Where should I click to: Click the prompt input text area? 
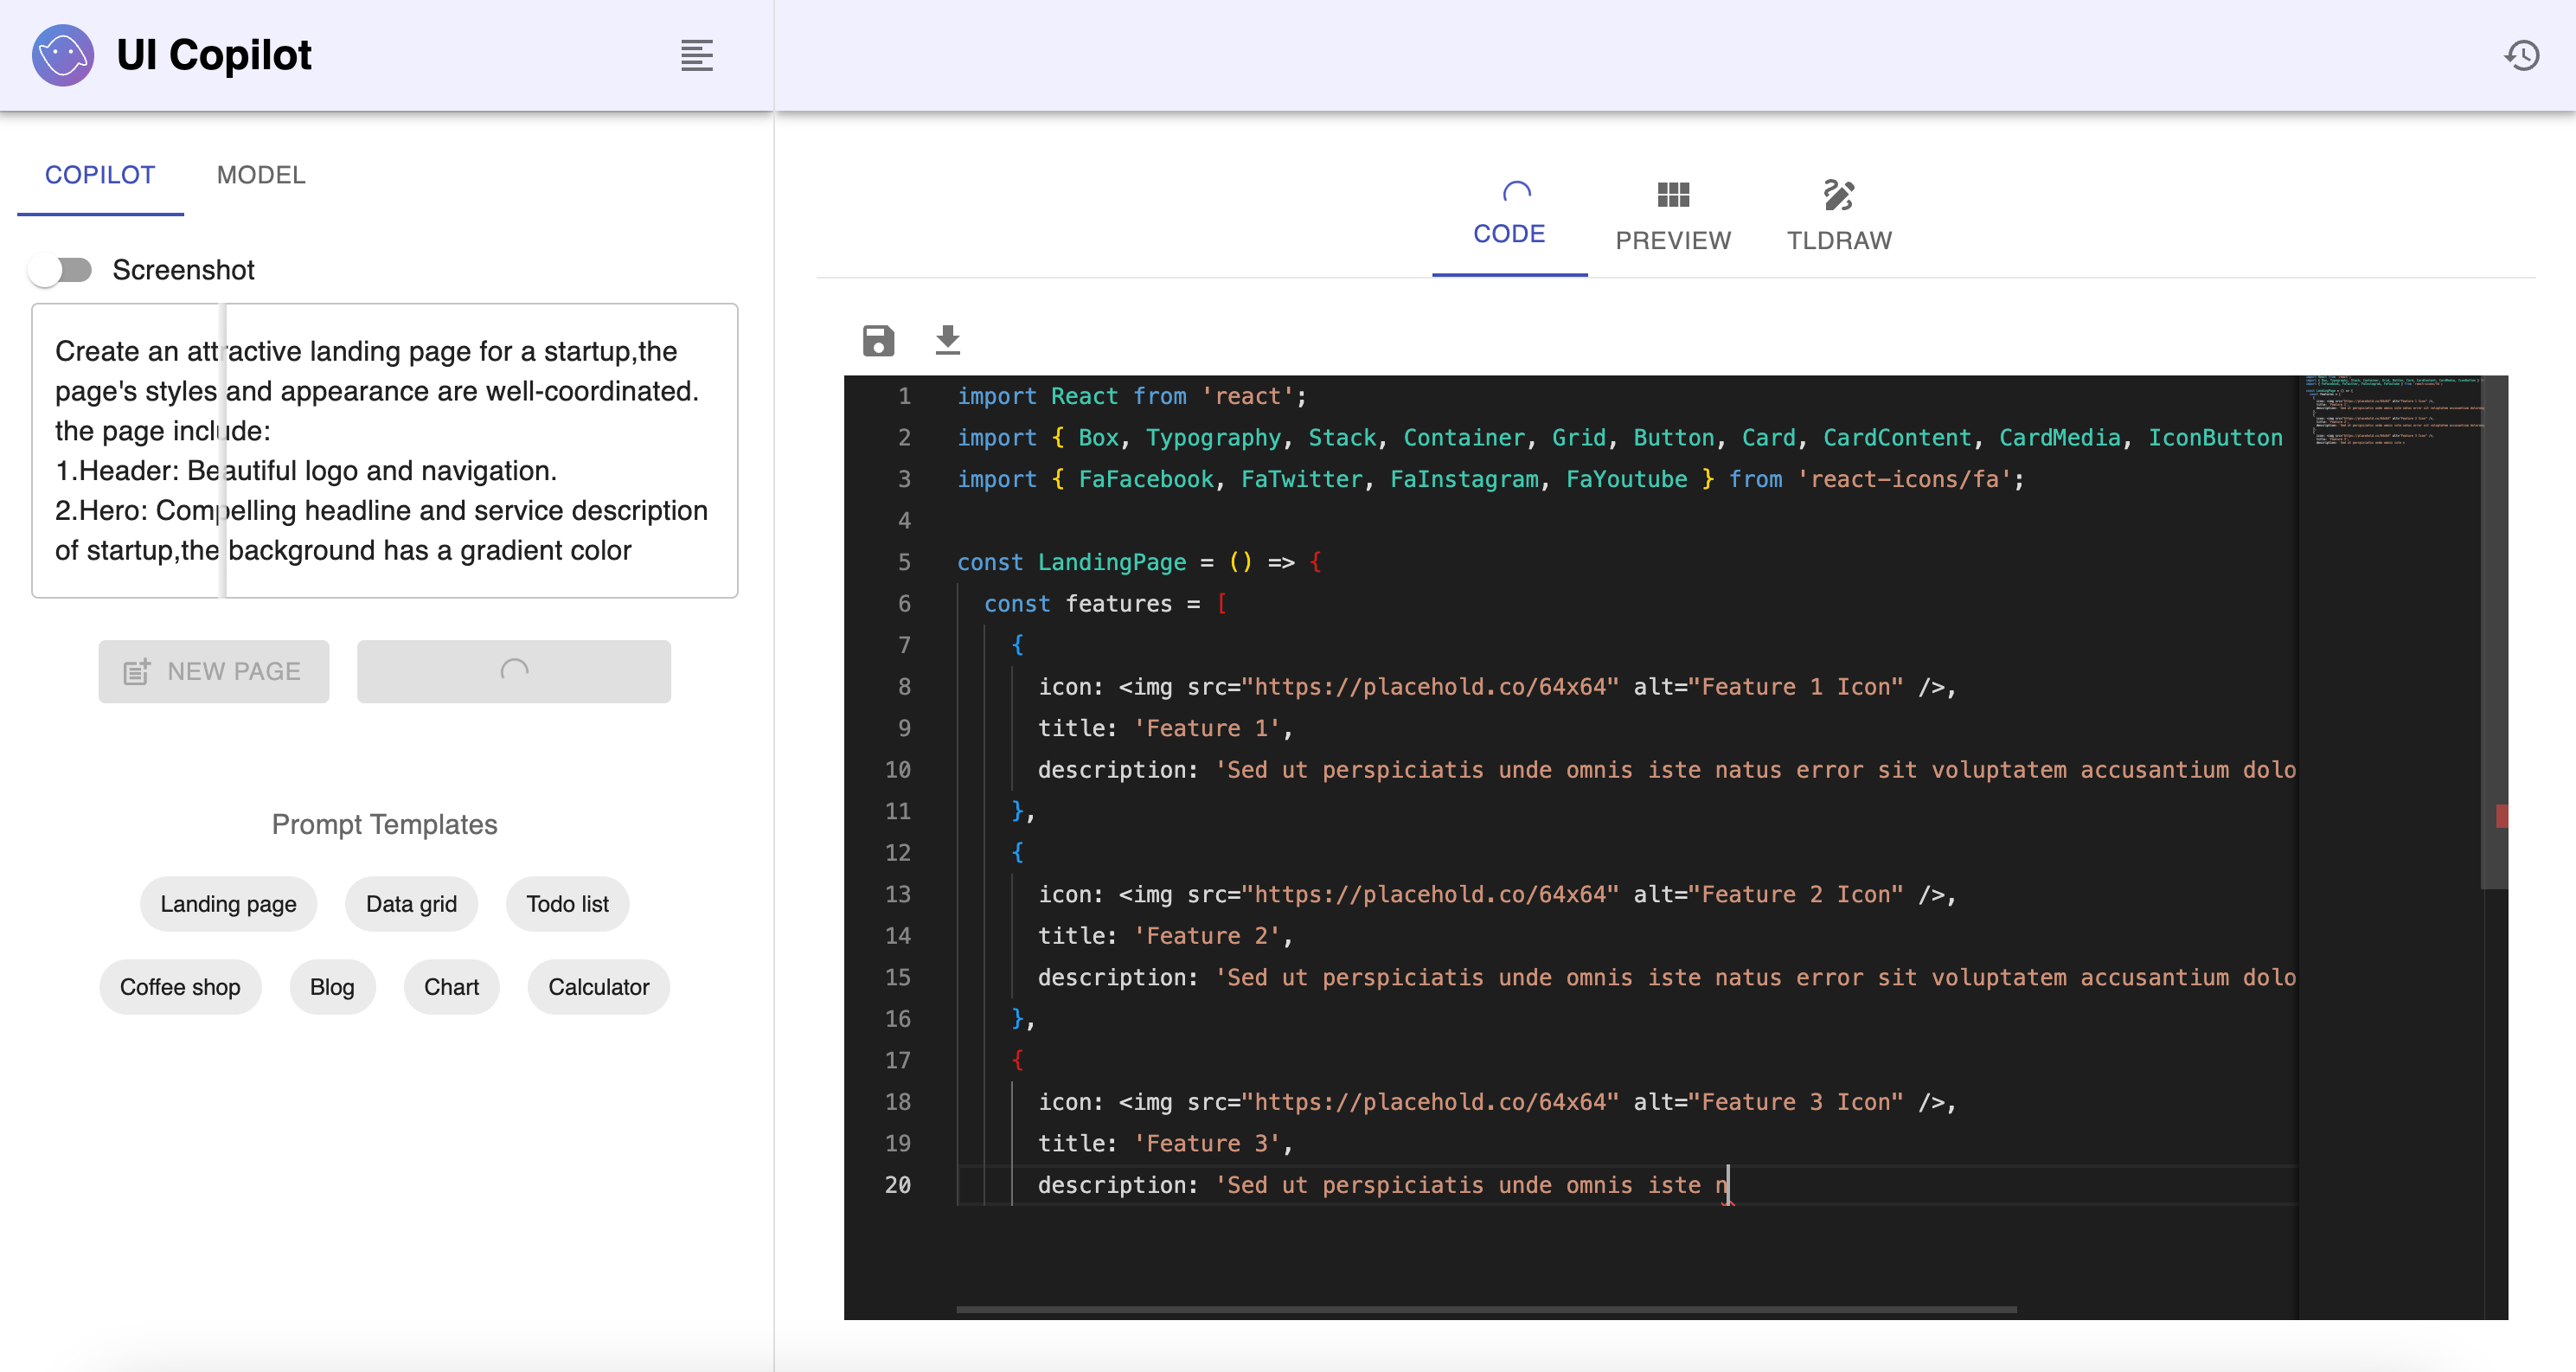point(385,450)
